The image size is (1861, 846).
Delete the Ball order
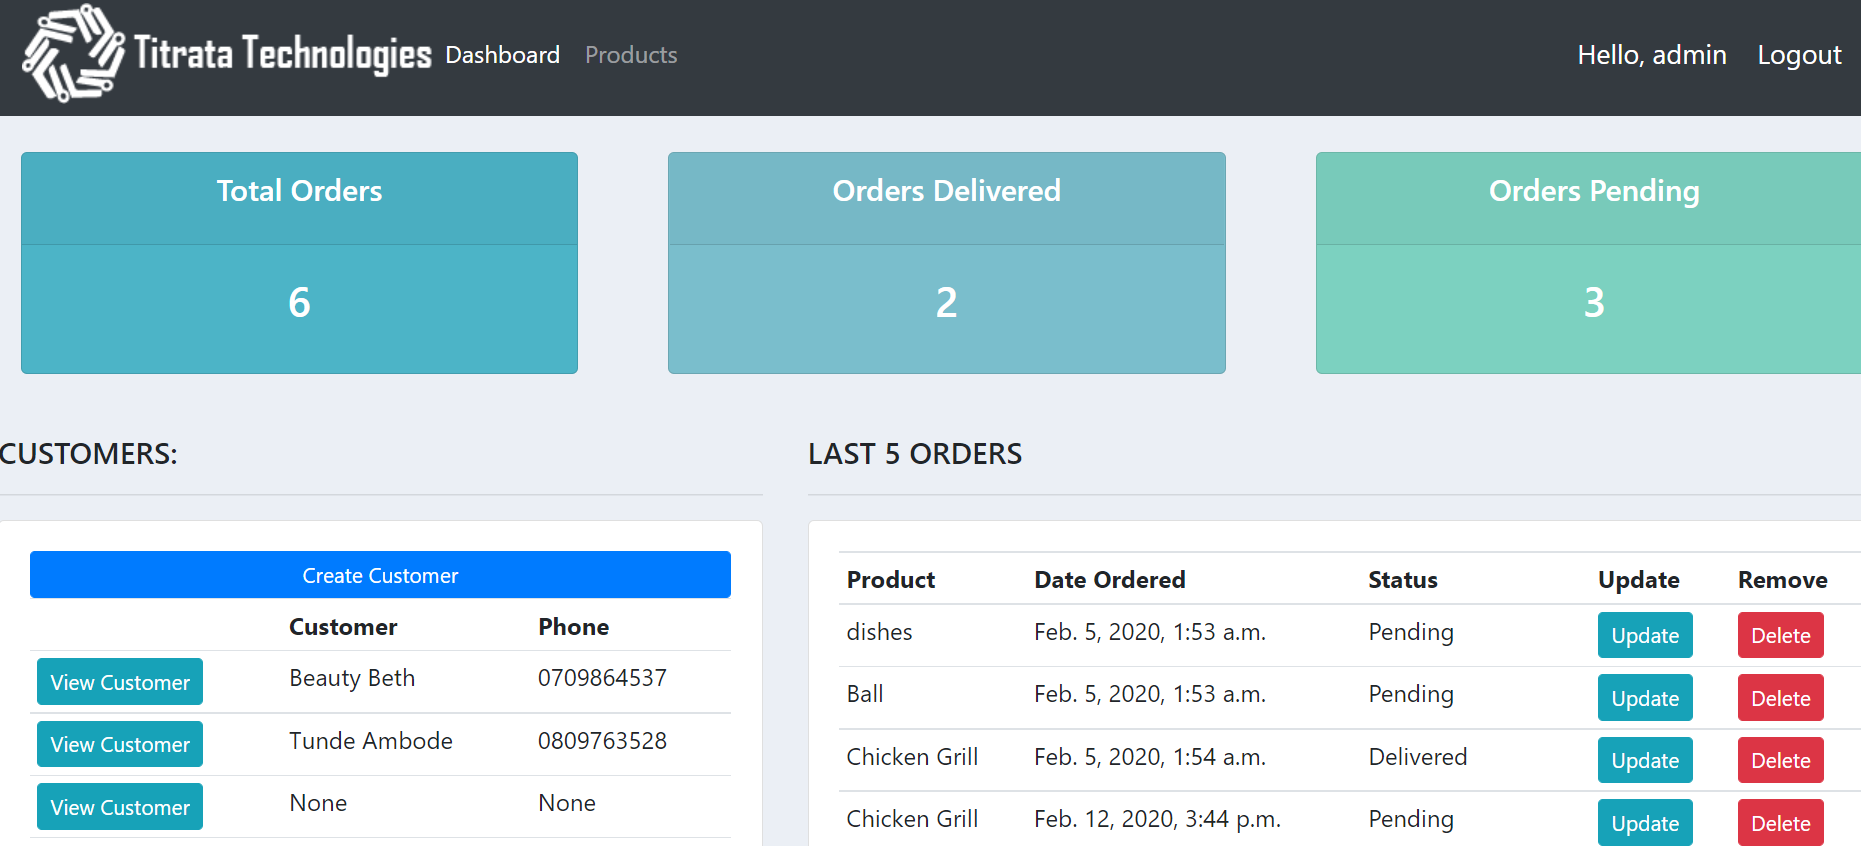1780,698
